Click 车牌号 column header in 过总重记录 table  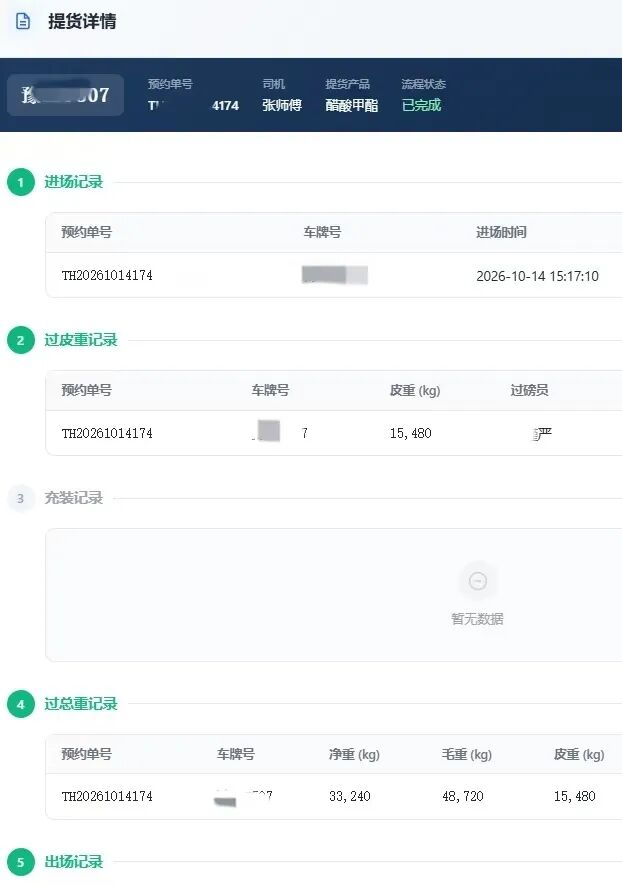236,754
